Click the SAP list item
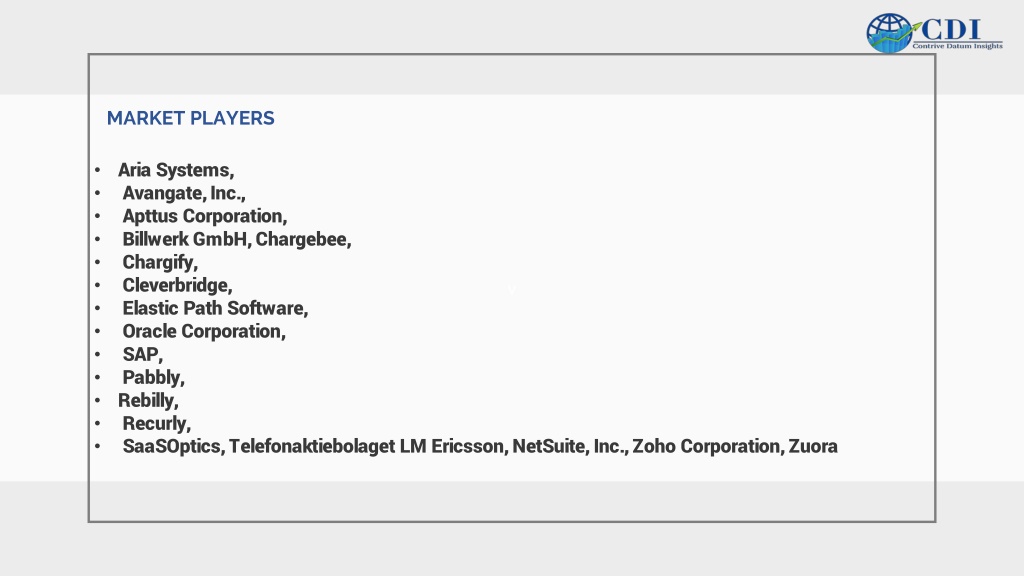The height and width of the screenshot is (576, 1024). click(142, 355)
